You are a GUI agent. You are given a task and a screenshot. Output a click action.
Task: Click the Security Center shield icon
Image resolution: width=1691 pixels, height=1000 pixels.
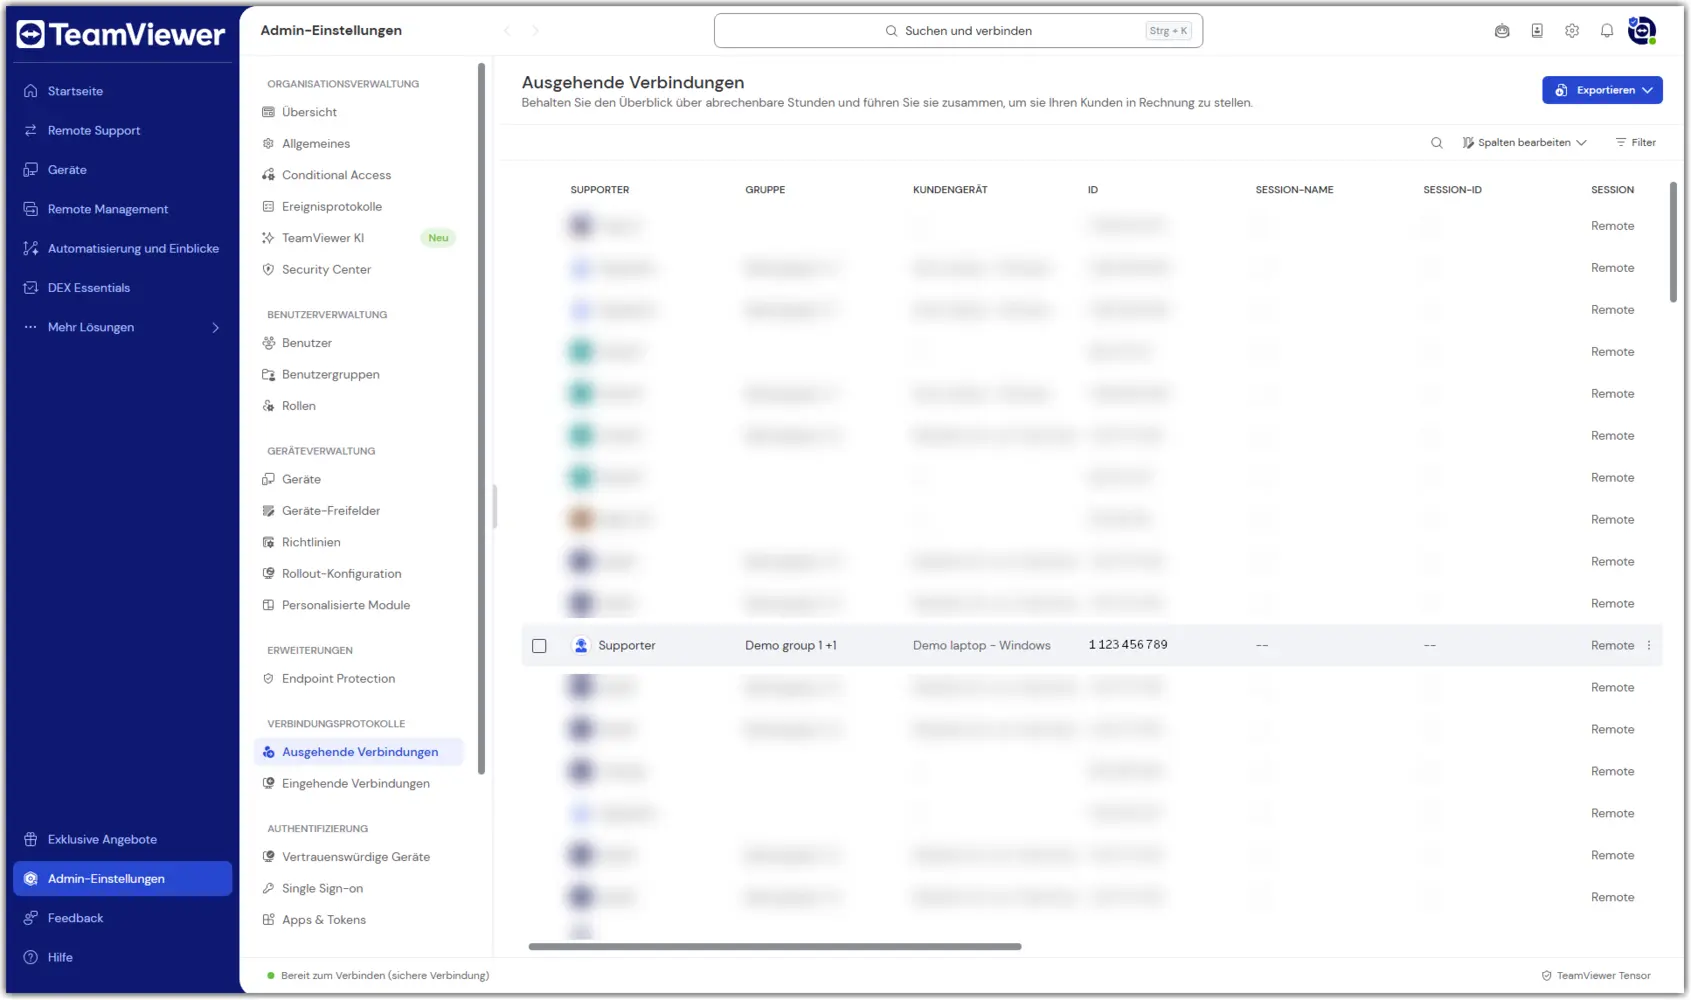[x=268, y=270]
